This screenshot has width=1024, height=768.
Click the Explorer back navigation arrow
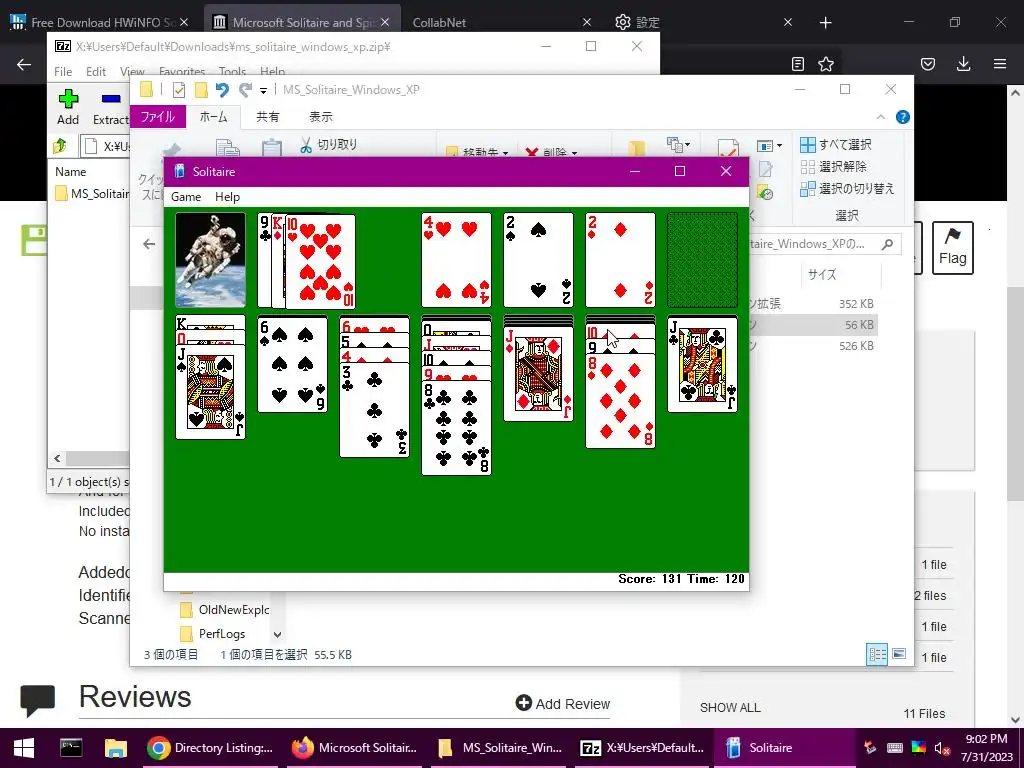pos(150,244)
